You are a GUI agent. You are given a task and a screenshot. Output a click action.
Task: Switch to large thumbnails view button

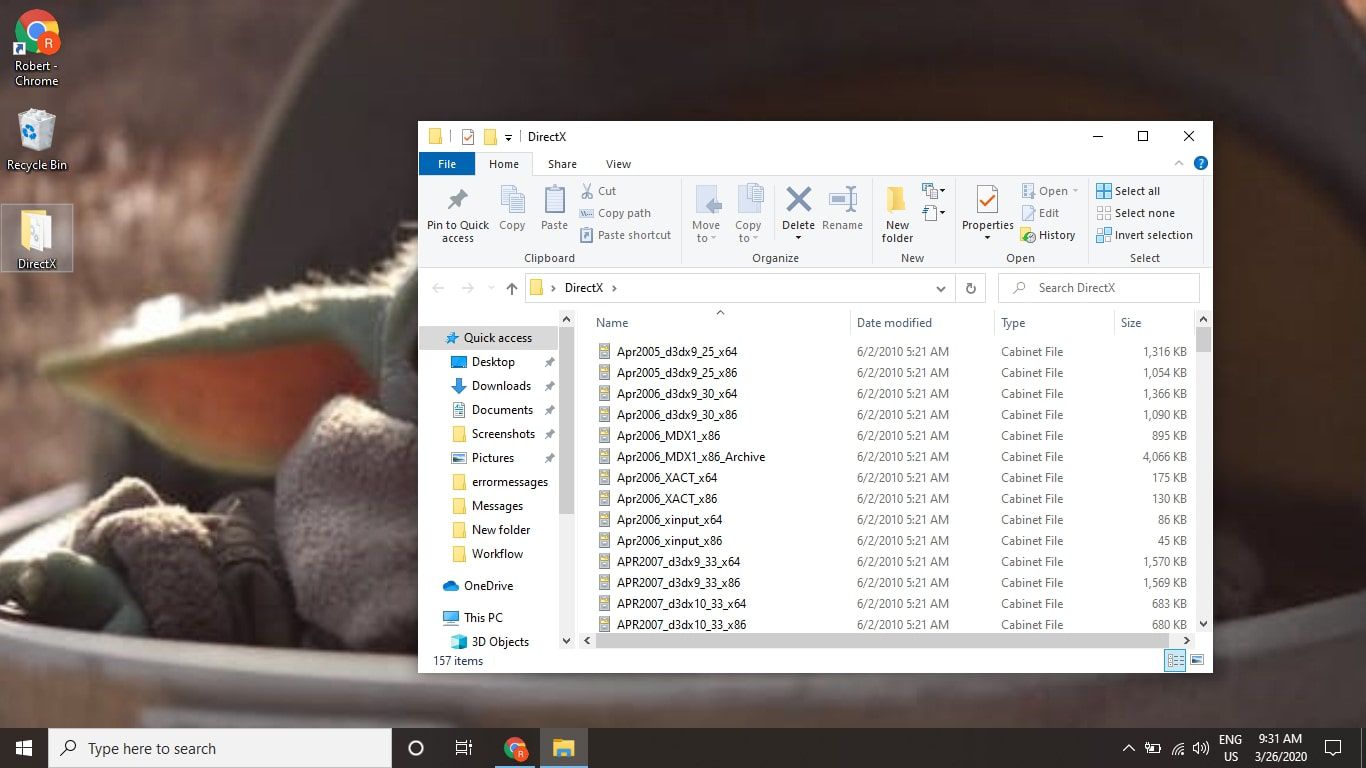pyautogui.click(x=1196, y=660)
